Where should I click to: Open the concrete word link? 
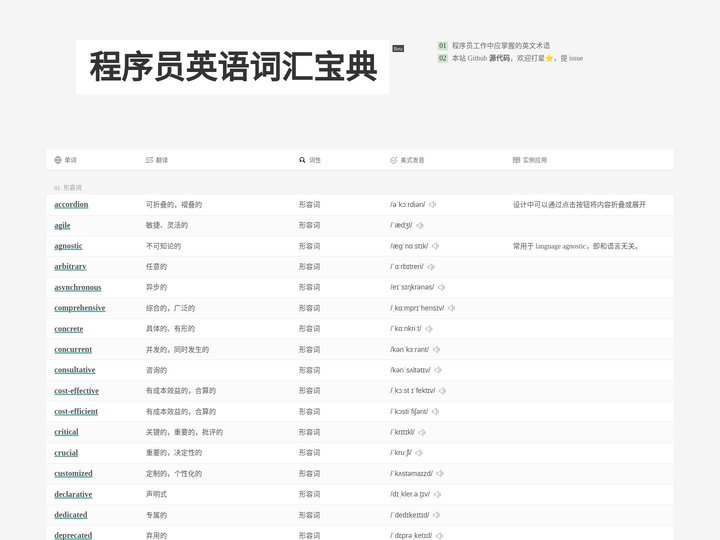(69, 329)
